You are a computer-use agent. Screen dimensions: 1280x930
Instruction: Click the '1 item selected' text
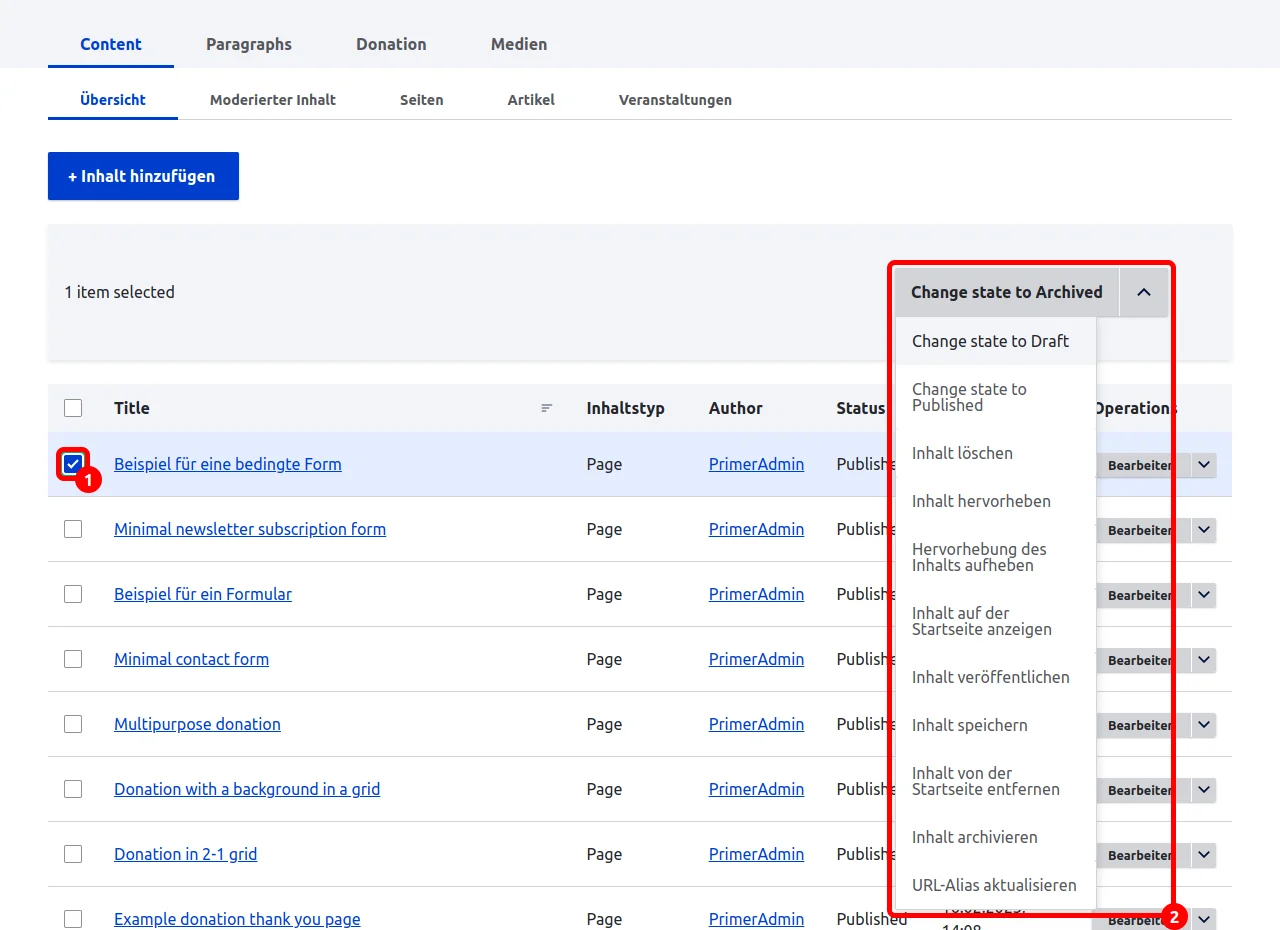pos(120,292)
